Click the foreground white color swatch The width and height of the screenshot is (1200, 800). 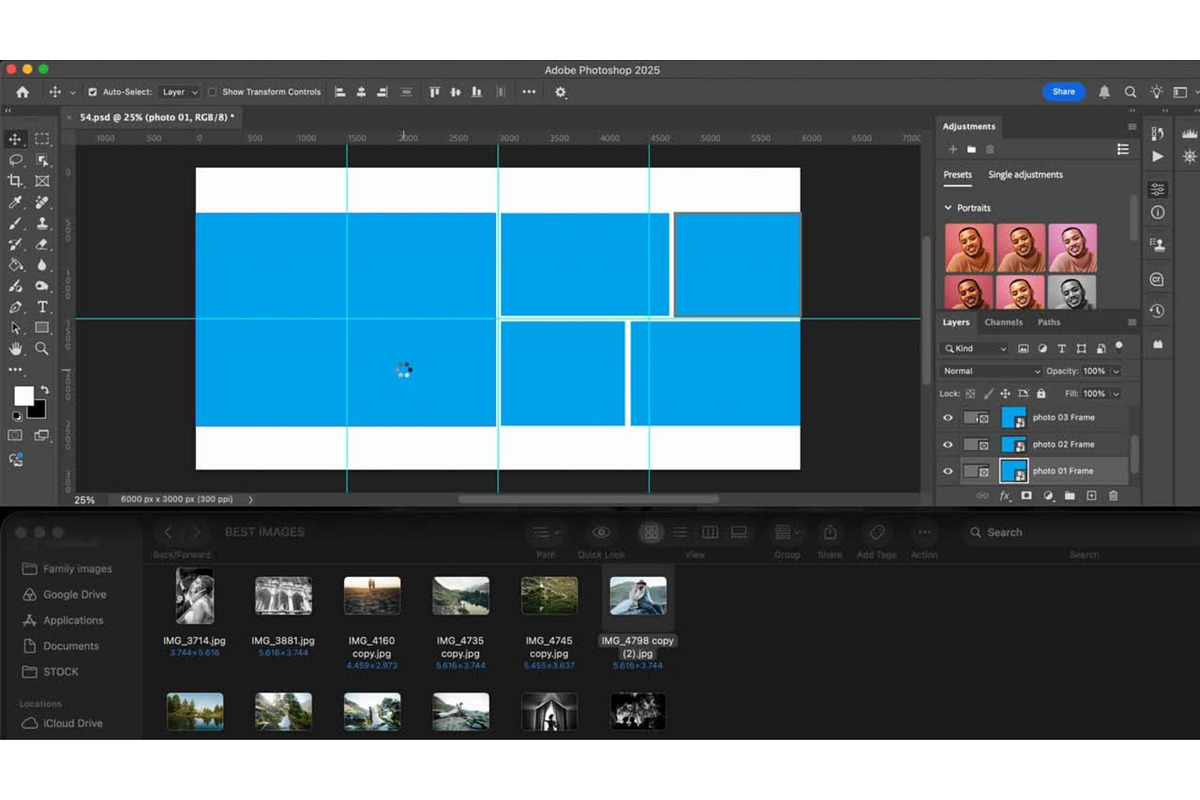pyautogui.click(x=23, y=396)
